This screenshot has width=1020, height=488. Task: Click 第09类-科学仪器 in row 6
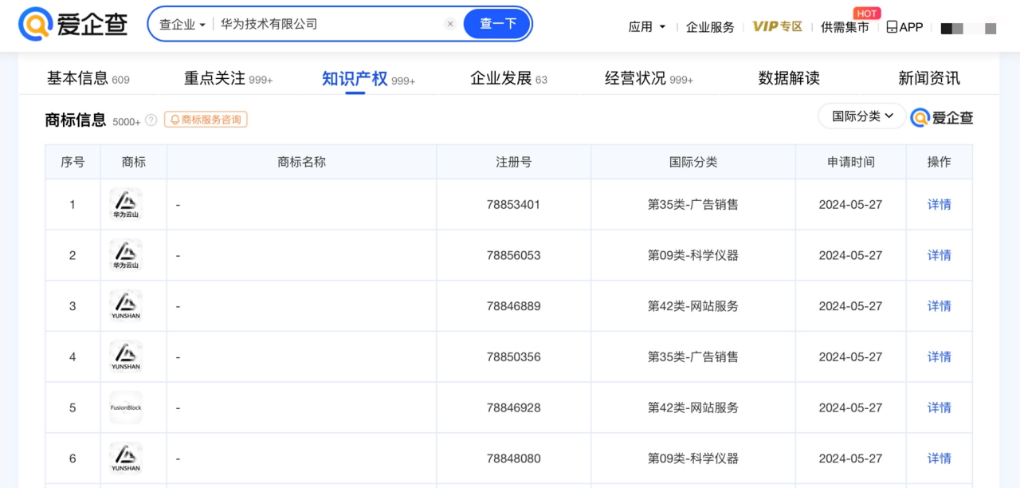point(693,458)
